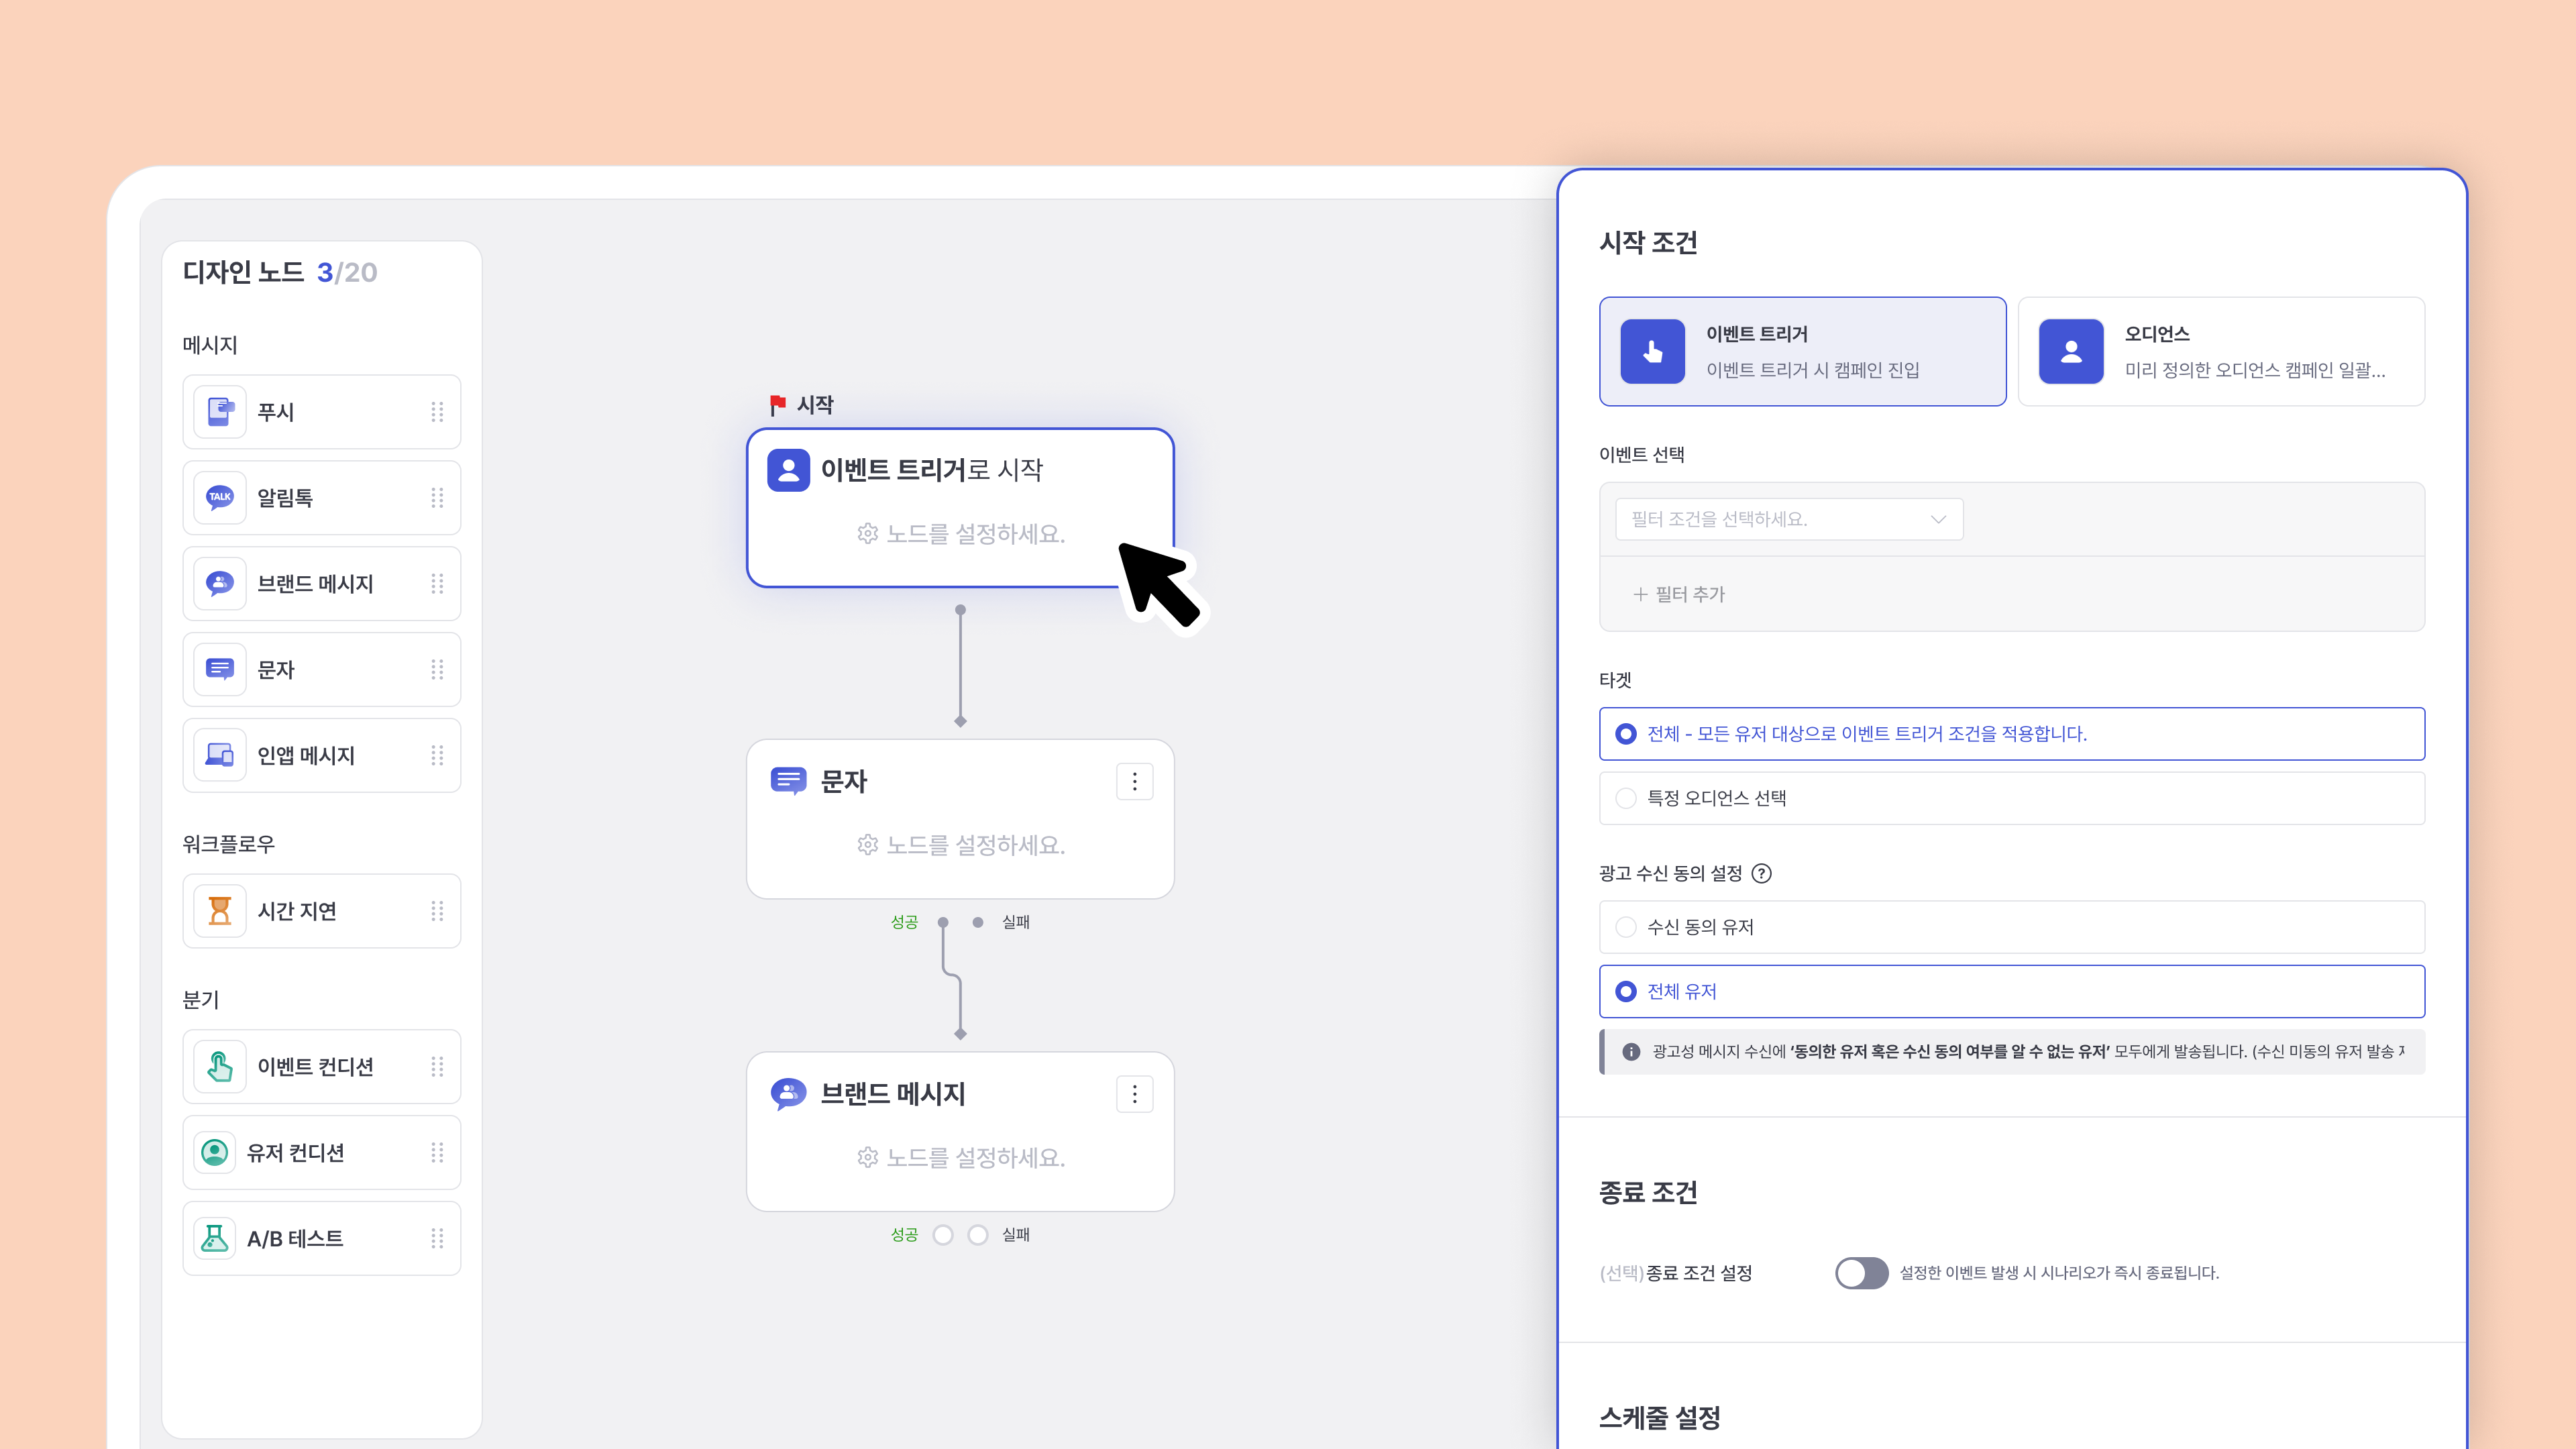Image resolution: width=2576 pixels, height=1449 pixels.
Task: Select the 유저 컨디션 user icon
Action: pos(215,1153)
